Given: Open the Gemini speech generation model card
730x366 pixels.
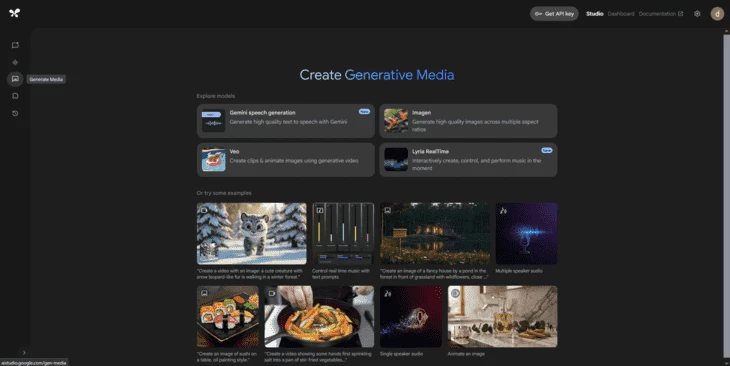Looking at the screenshot, I should click(285, 121).
